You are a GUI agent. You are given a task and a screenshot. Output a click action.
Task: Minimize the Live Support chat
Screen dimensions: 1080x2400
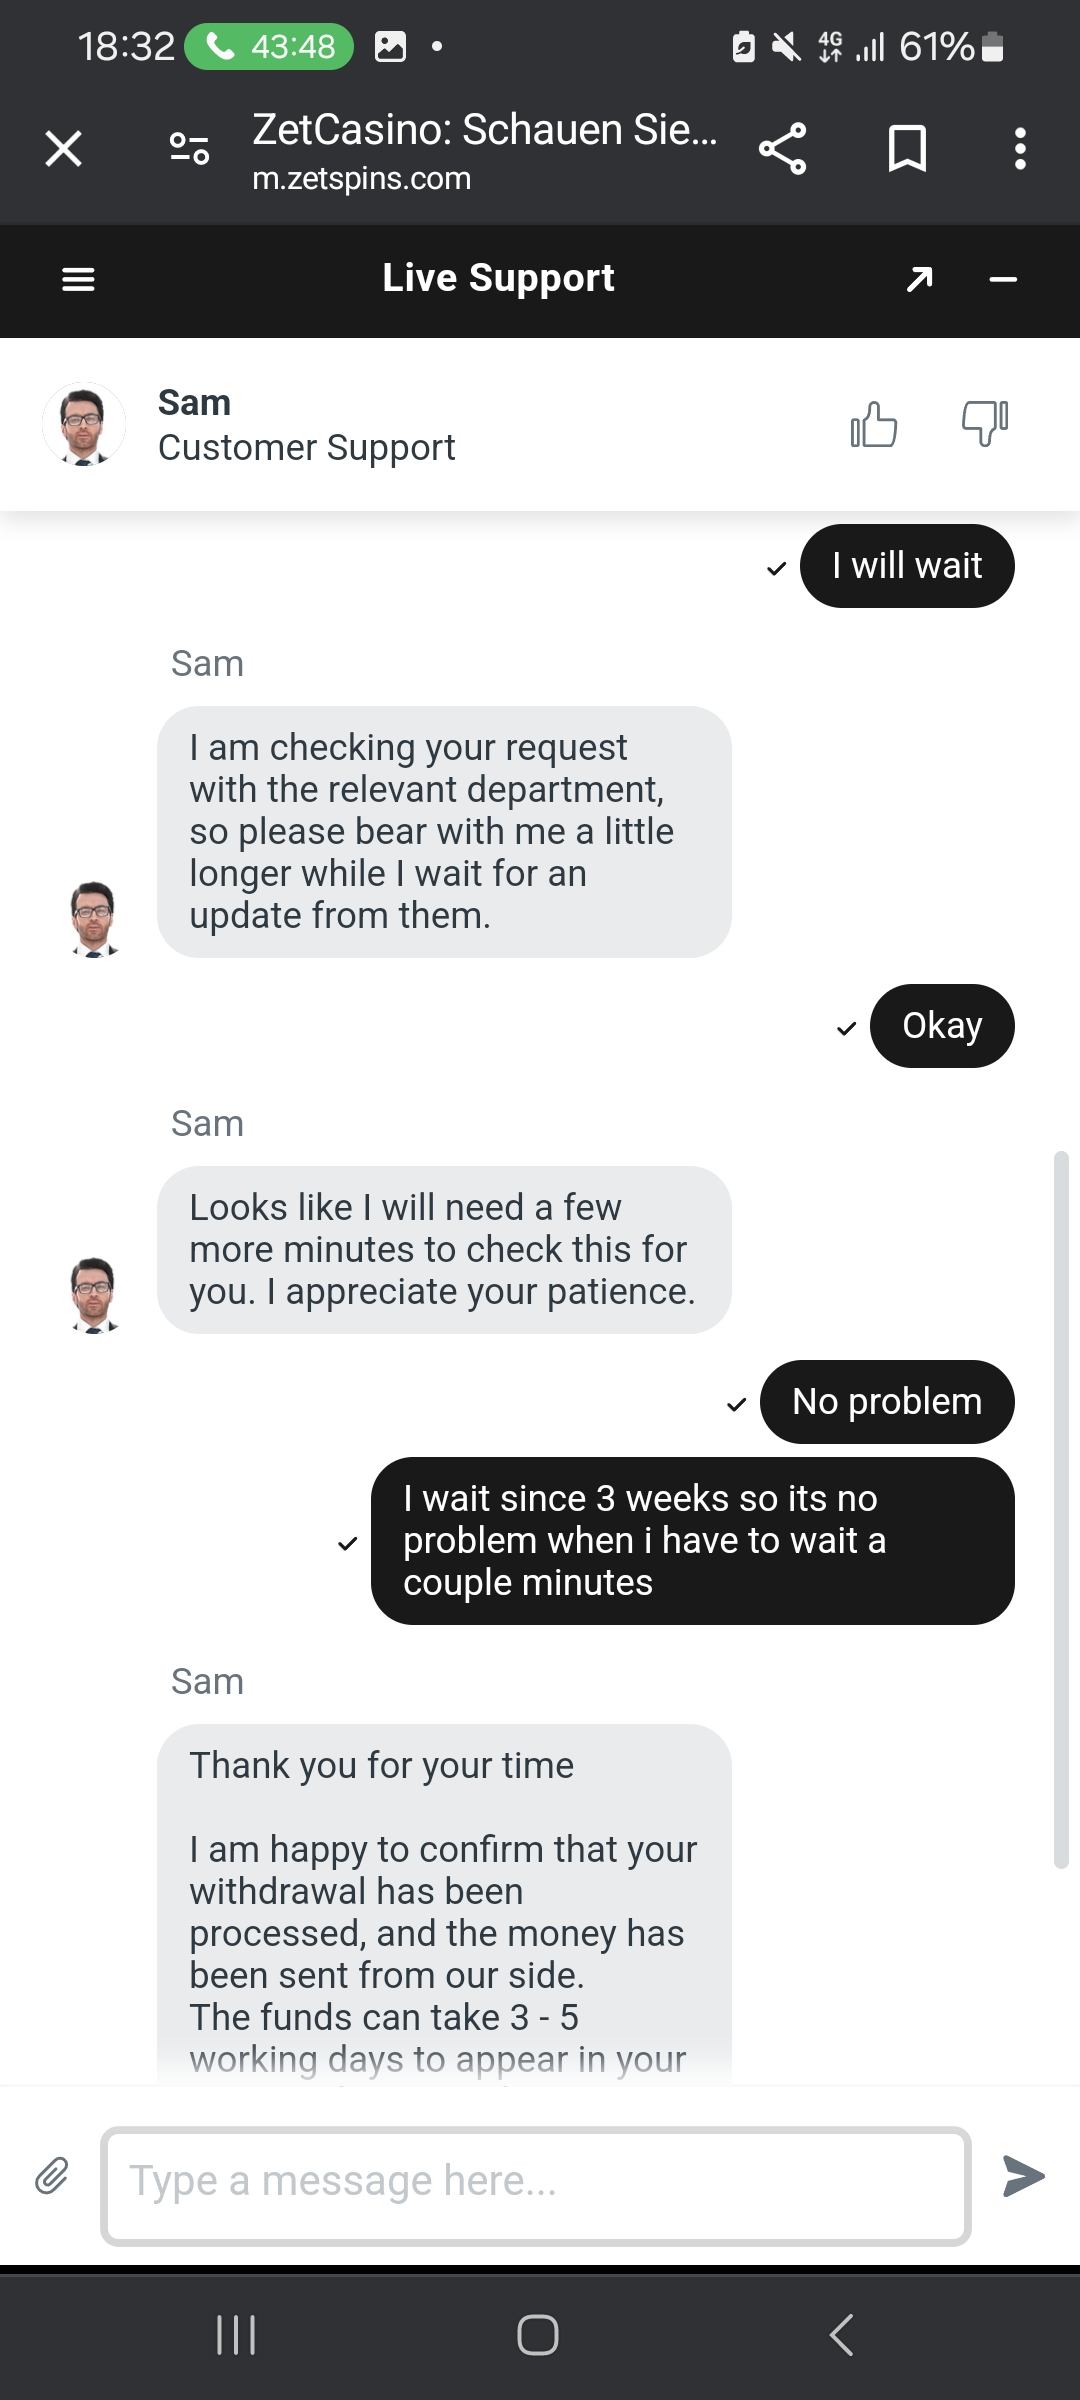(1003, 279)
